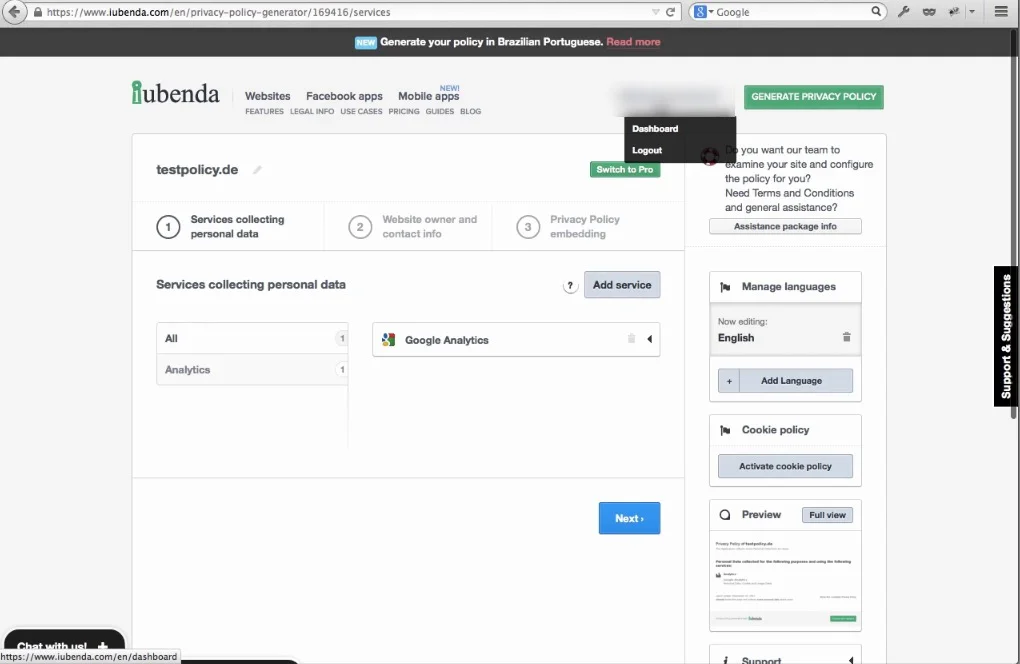Image resolution: width=1020 pixels, height=664 pixels.
Task: Open PRICING link
Action: click(x=404, y=111)
